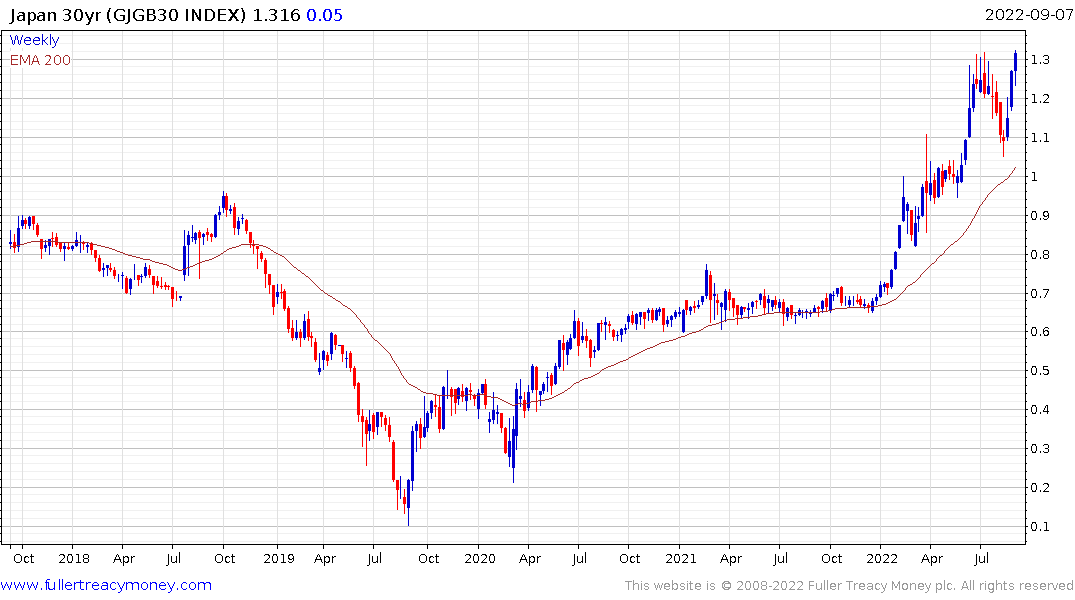Click the 0.8 y-axis label

click(1040, 254)
